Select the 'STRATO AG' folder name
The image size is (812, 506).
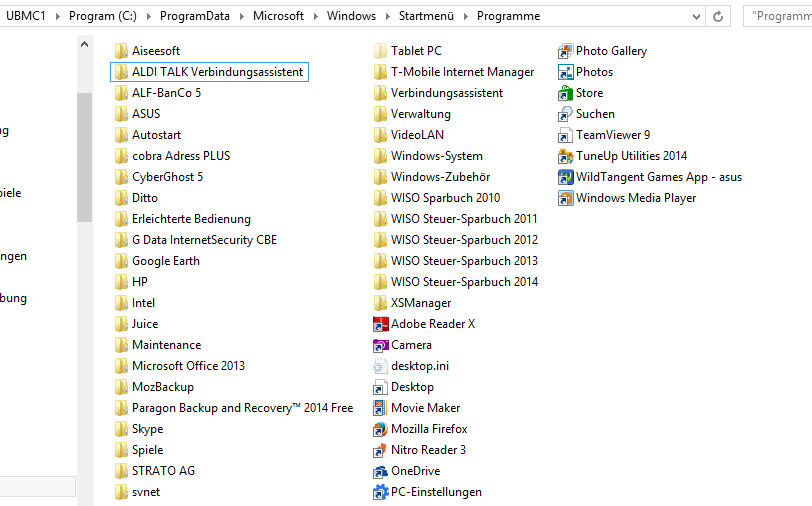coord(163,471)
